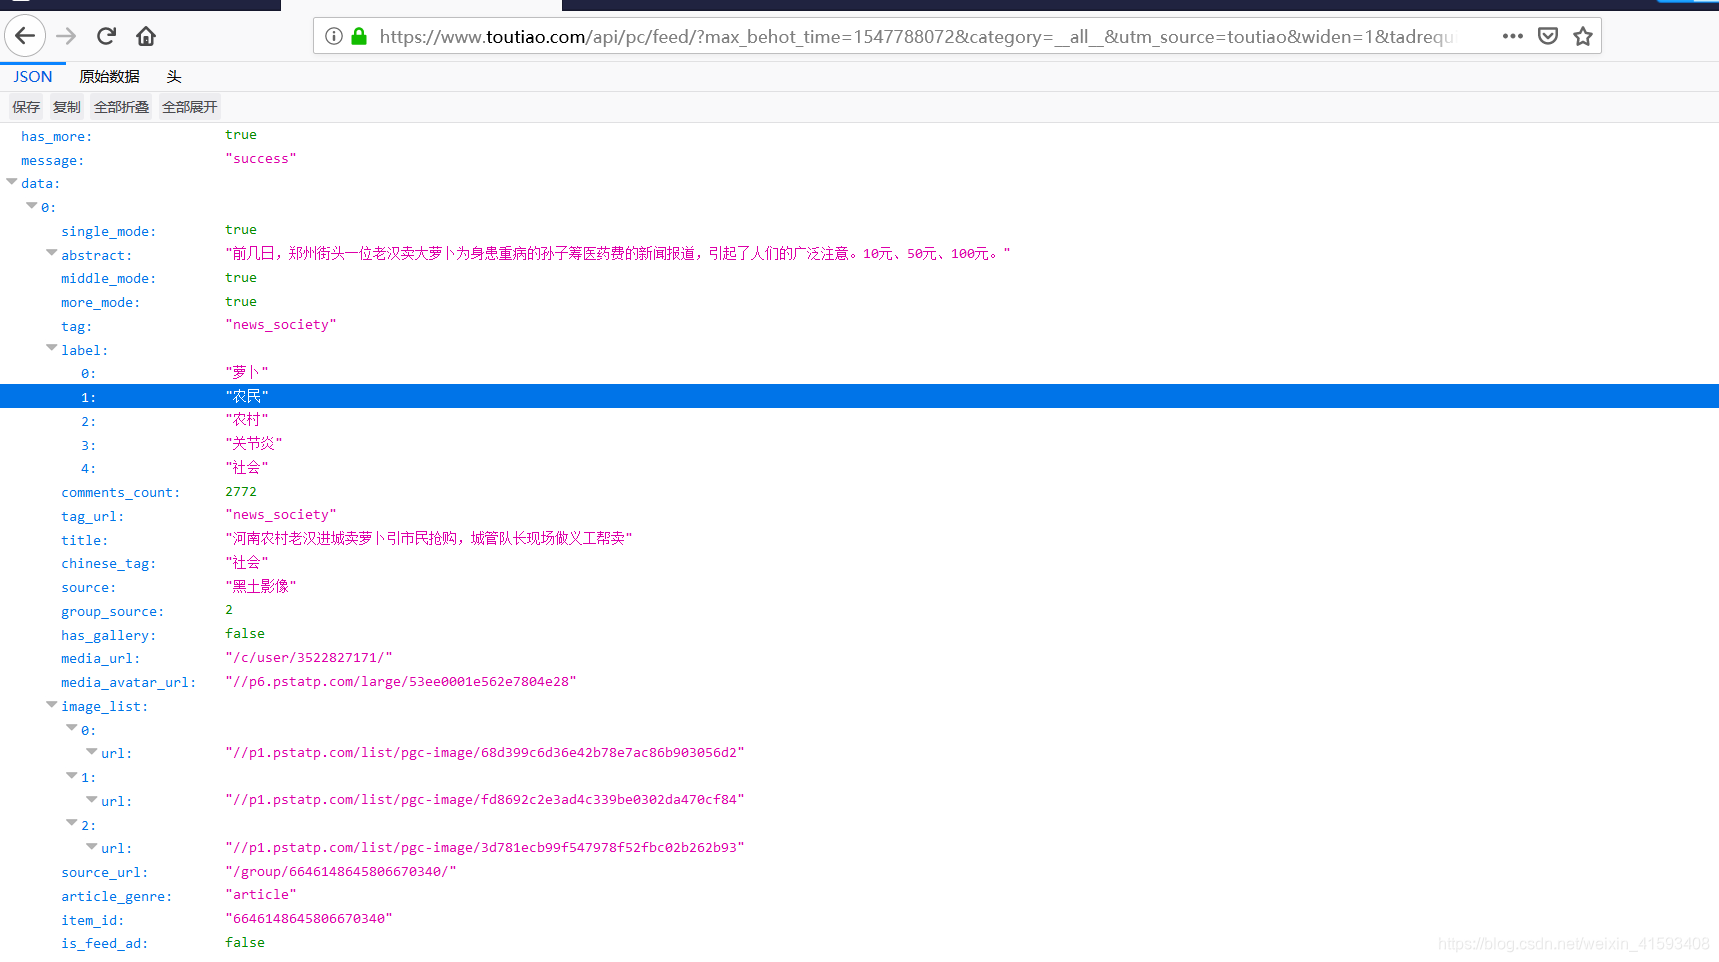The width and height of the screenshot is (1719, 962).
Task: Select label item 2 "农村"
Action: coord(859,421)
